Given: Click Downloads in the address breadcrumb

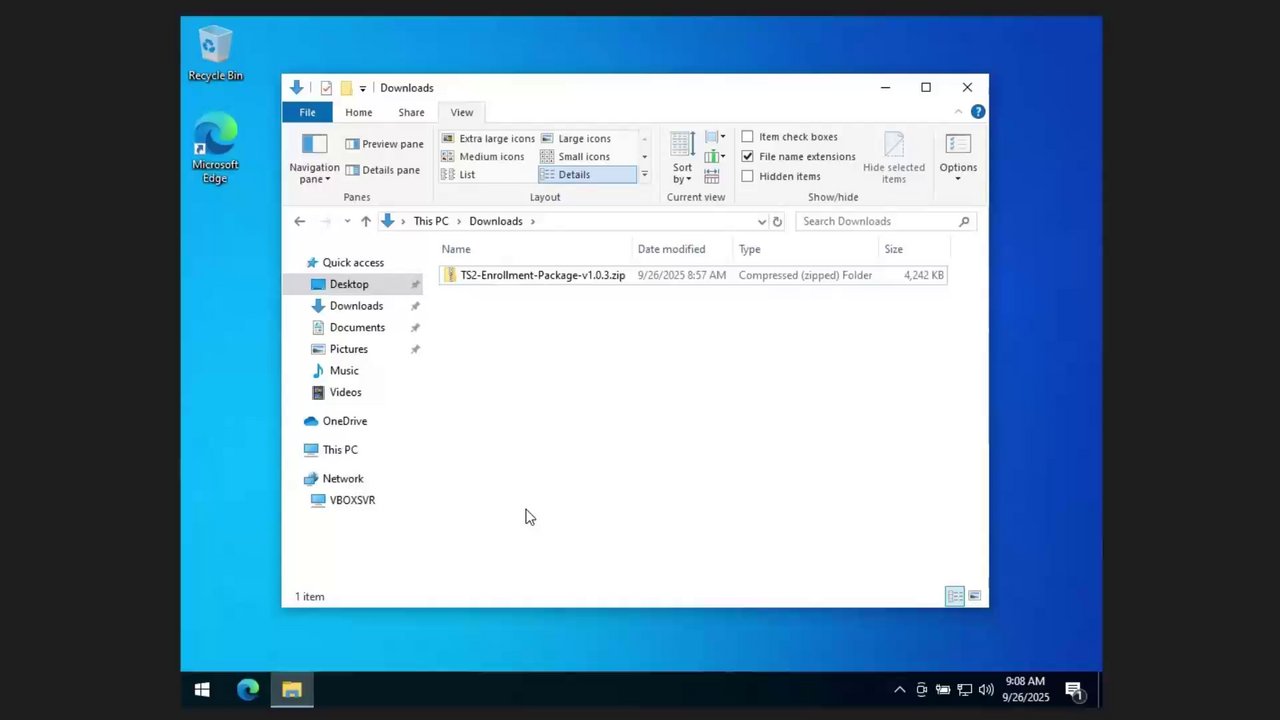Looking at the screenshot, I should 496,221.
